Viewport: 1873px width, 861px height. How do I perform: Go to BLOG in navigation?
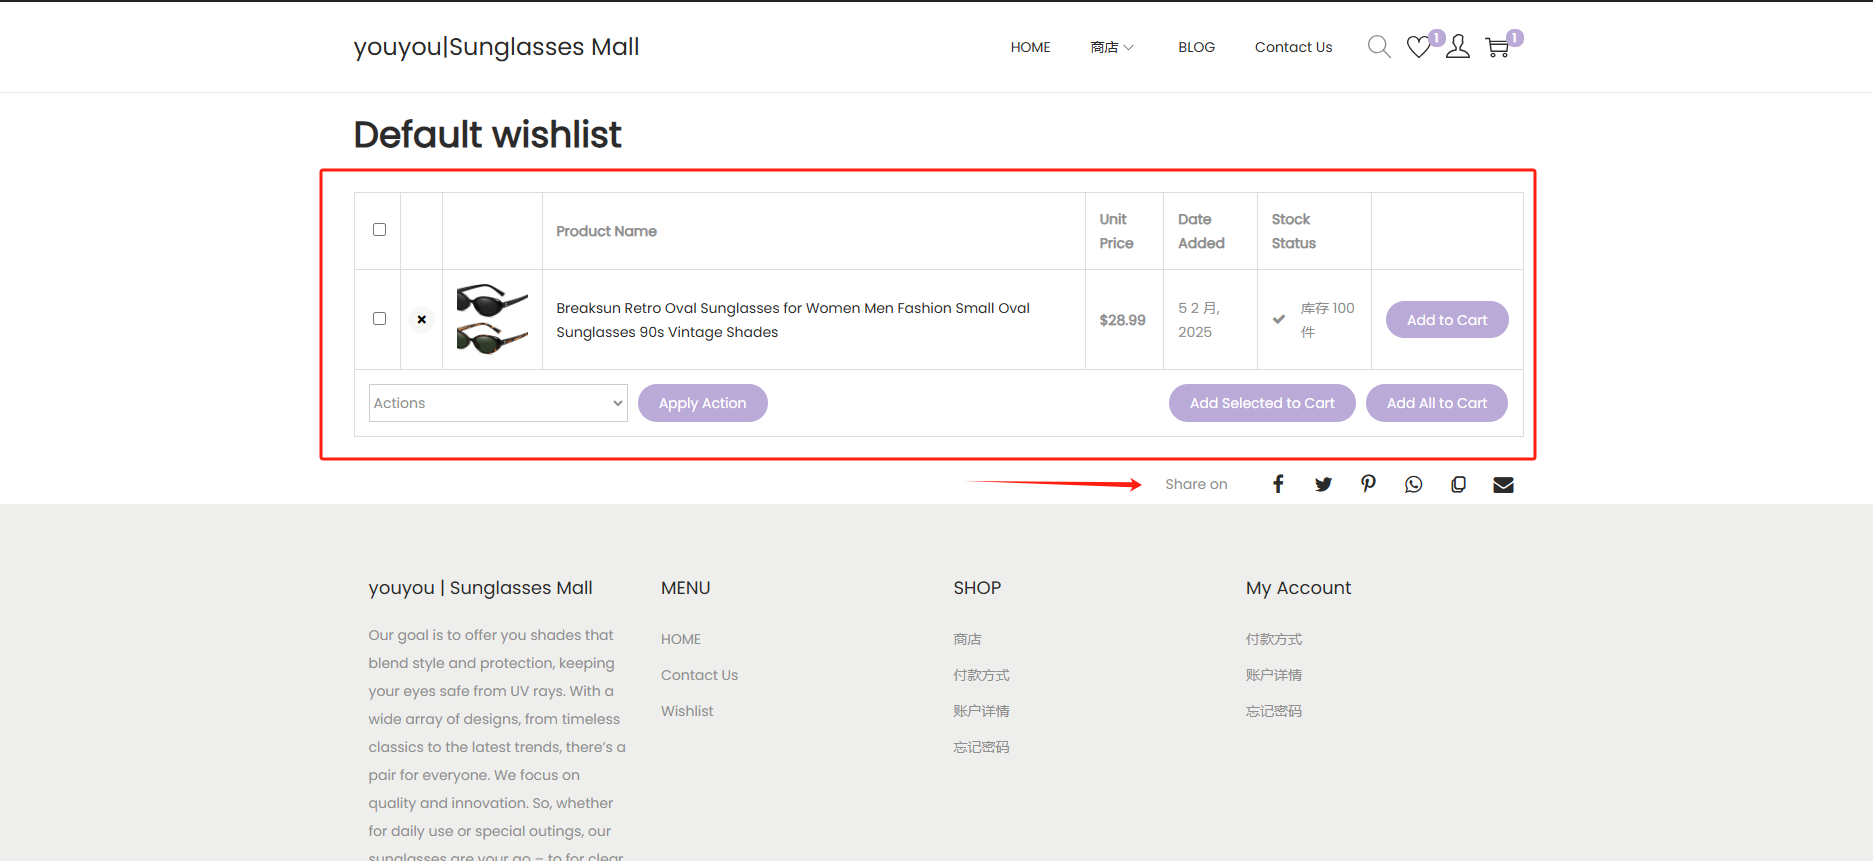1196,47
